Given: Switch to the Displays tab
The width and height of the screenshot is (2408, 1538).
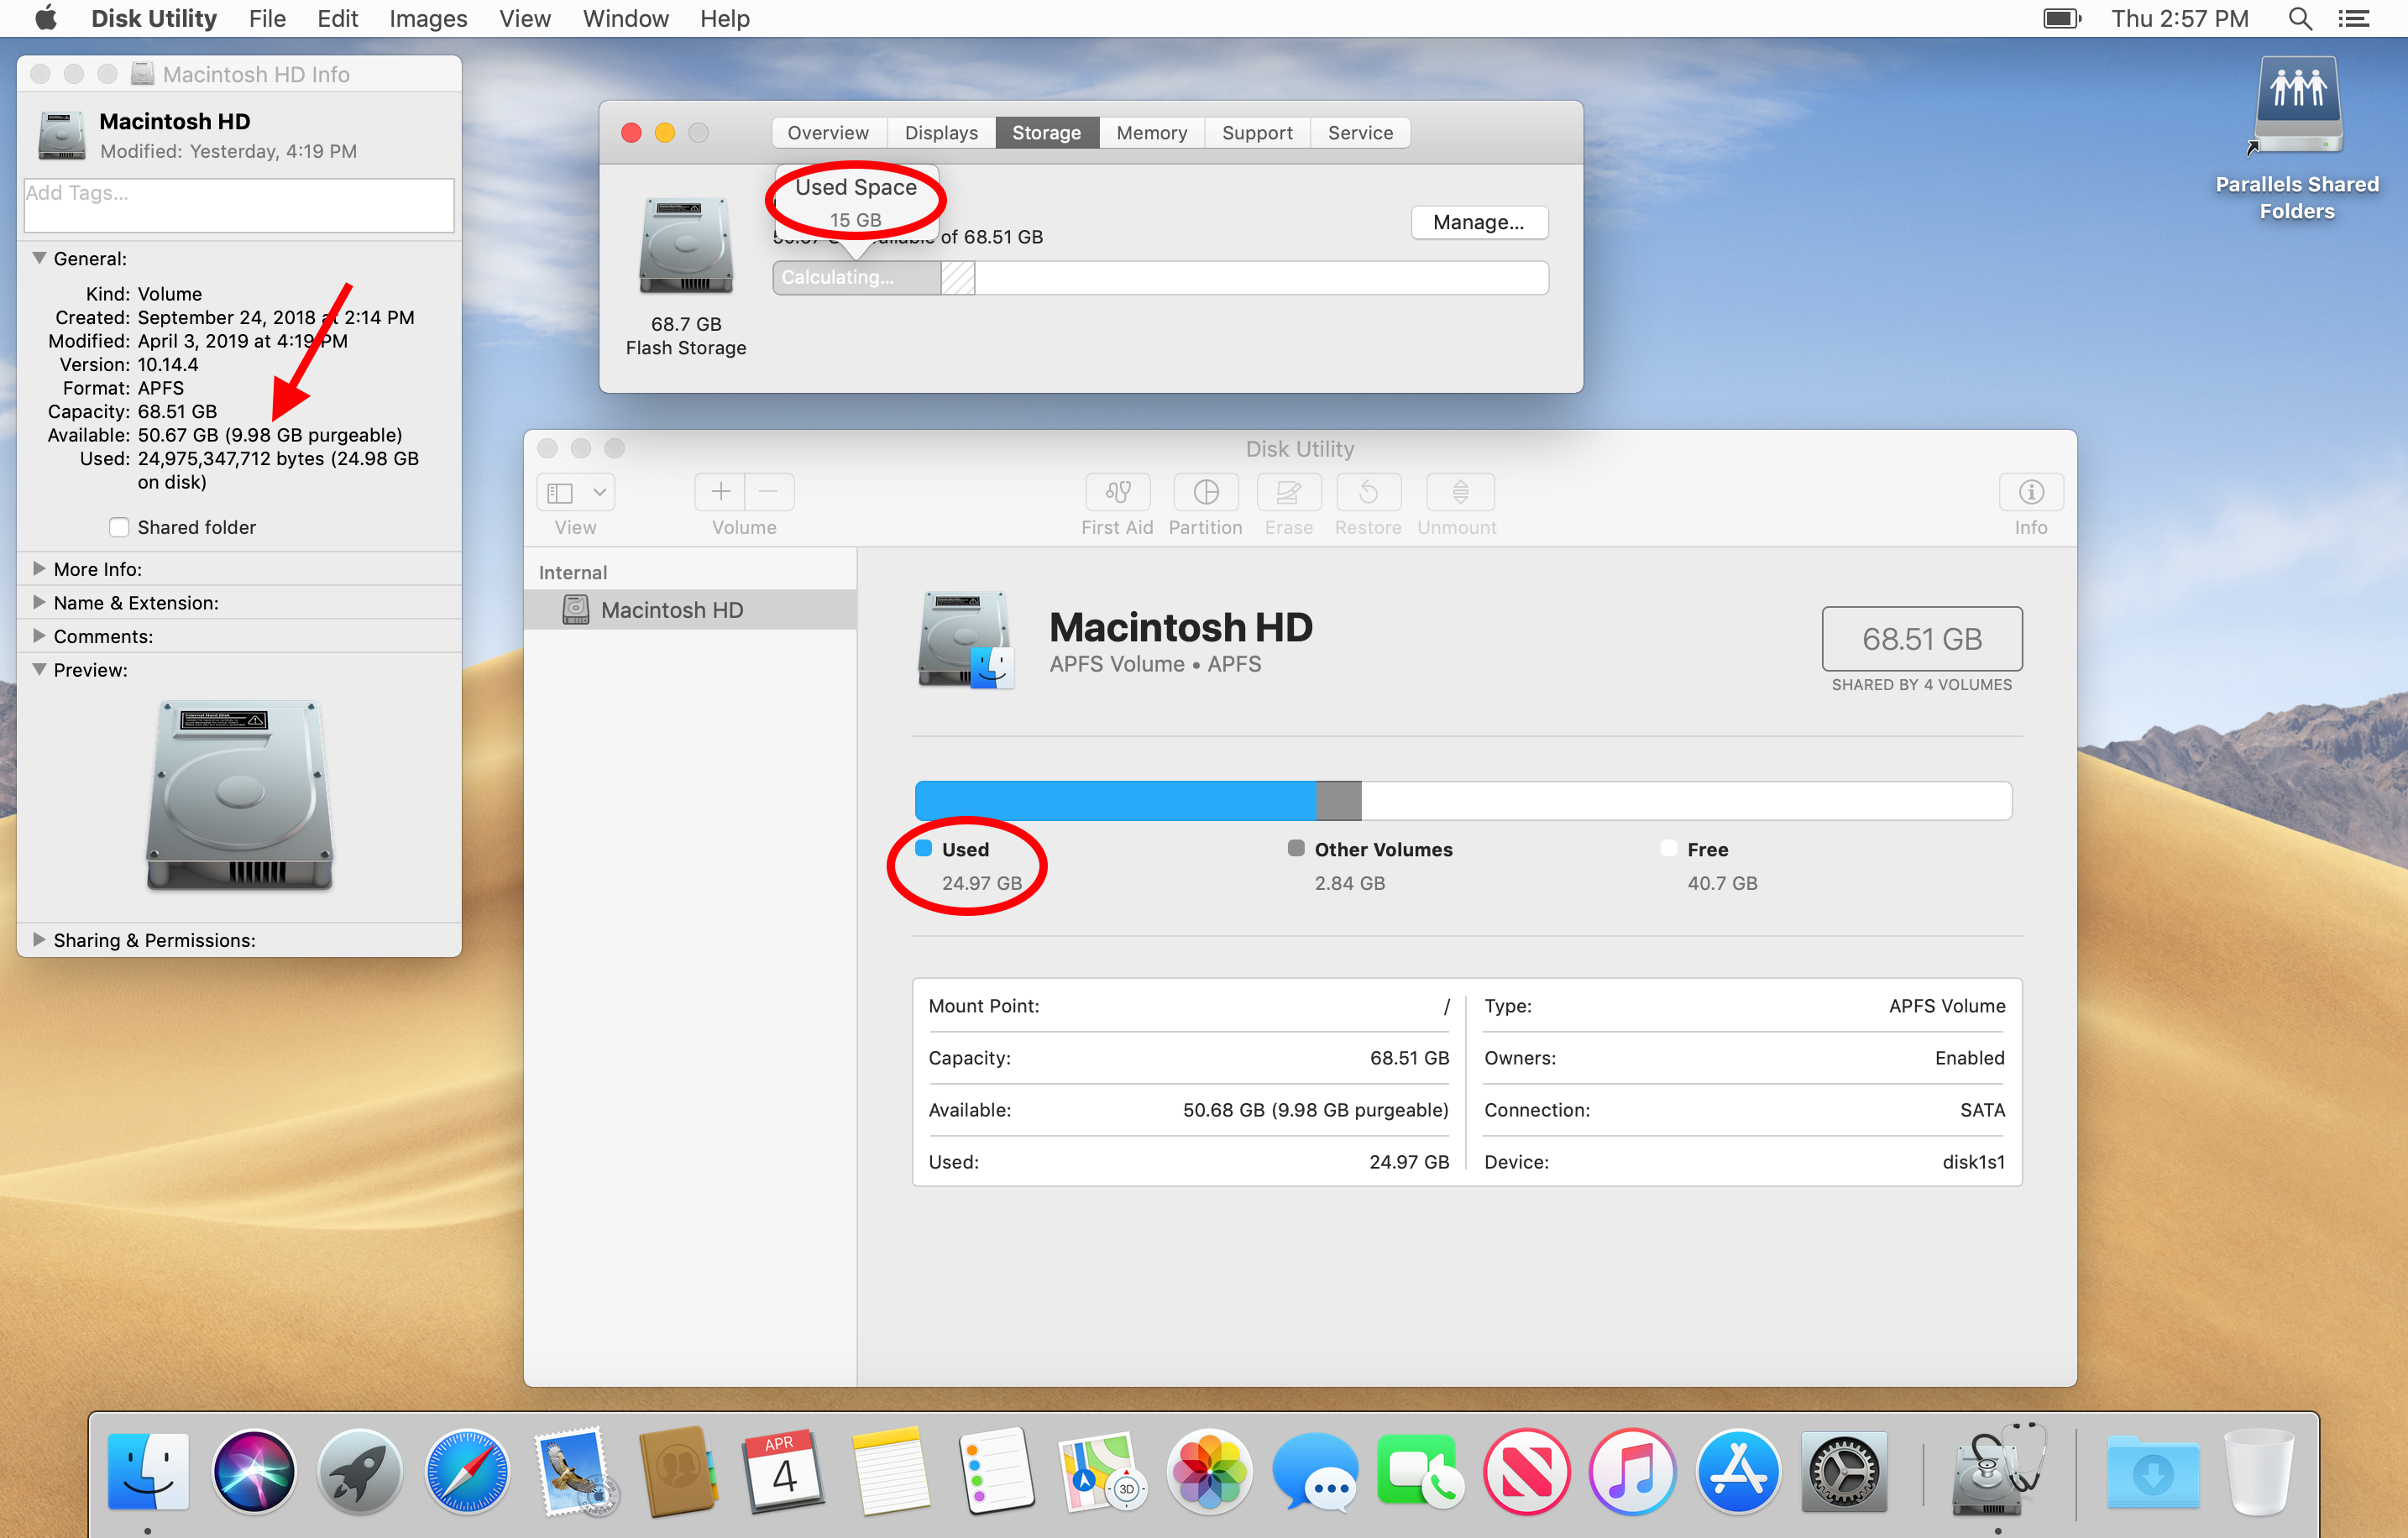Looking at the screenshot, I should tap(941, 133).
